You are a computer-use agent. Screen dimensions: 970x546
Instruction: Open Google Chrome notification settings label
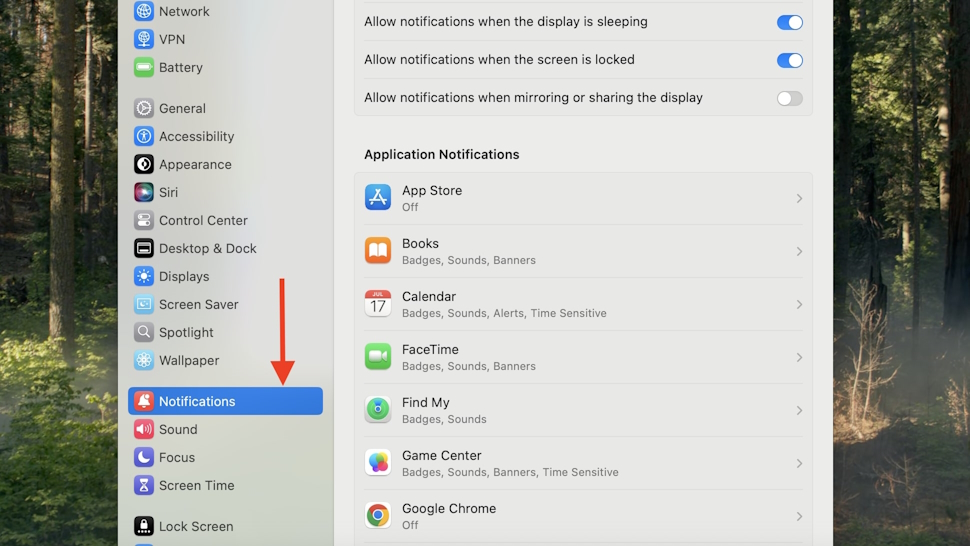(449, 508)
